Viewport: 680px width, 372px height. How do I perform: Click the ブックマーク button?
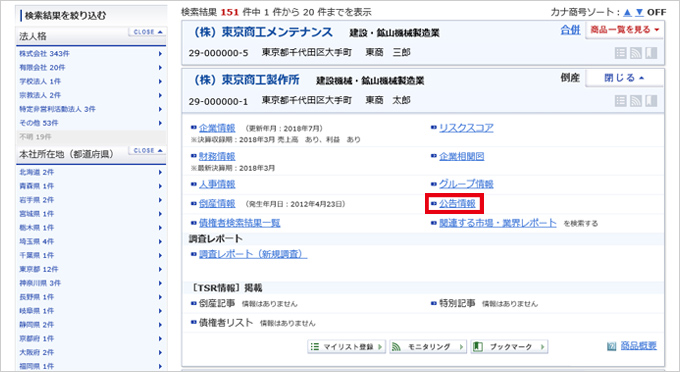click(x=509, y=347)
